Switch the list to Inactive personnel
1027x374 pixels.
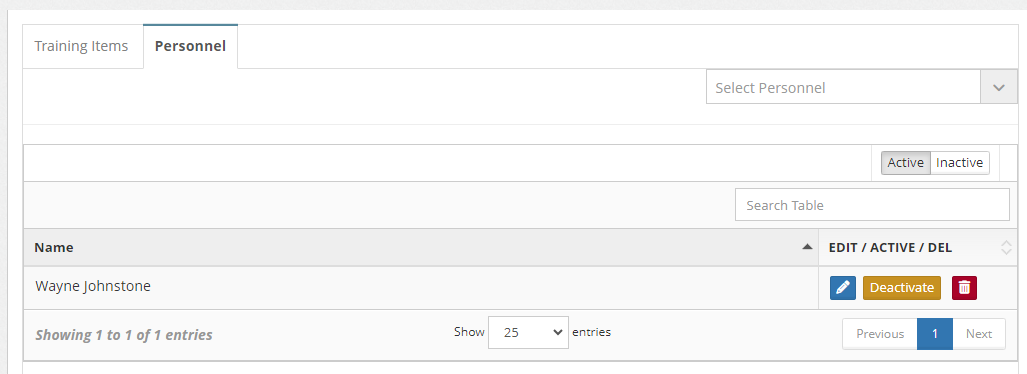pyautogui.click(x=960, y=162)
